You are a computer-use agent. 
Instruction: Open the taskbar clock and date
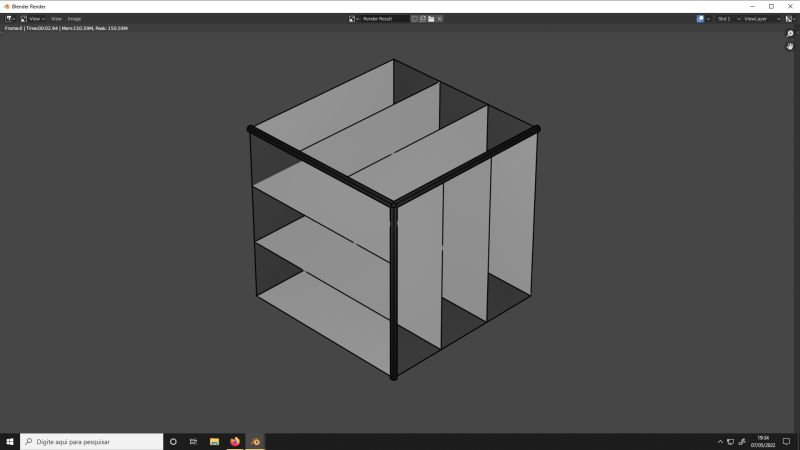(x=763, y=442)
